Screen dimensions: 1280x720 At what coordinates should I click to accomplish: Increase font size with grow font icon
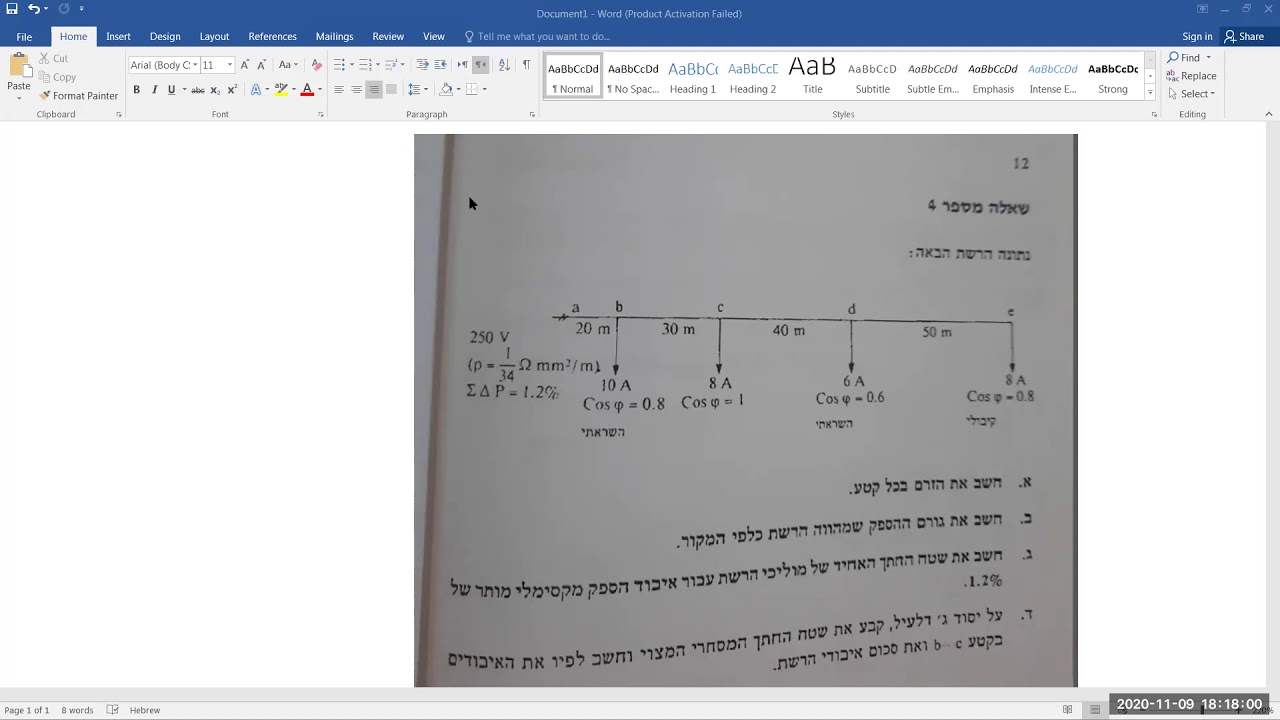pyautogui.click(x=245, y=65)
